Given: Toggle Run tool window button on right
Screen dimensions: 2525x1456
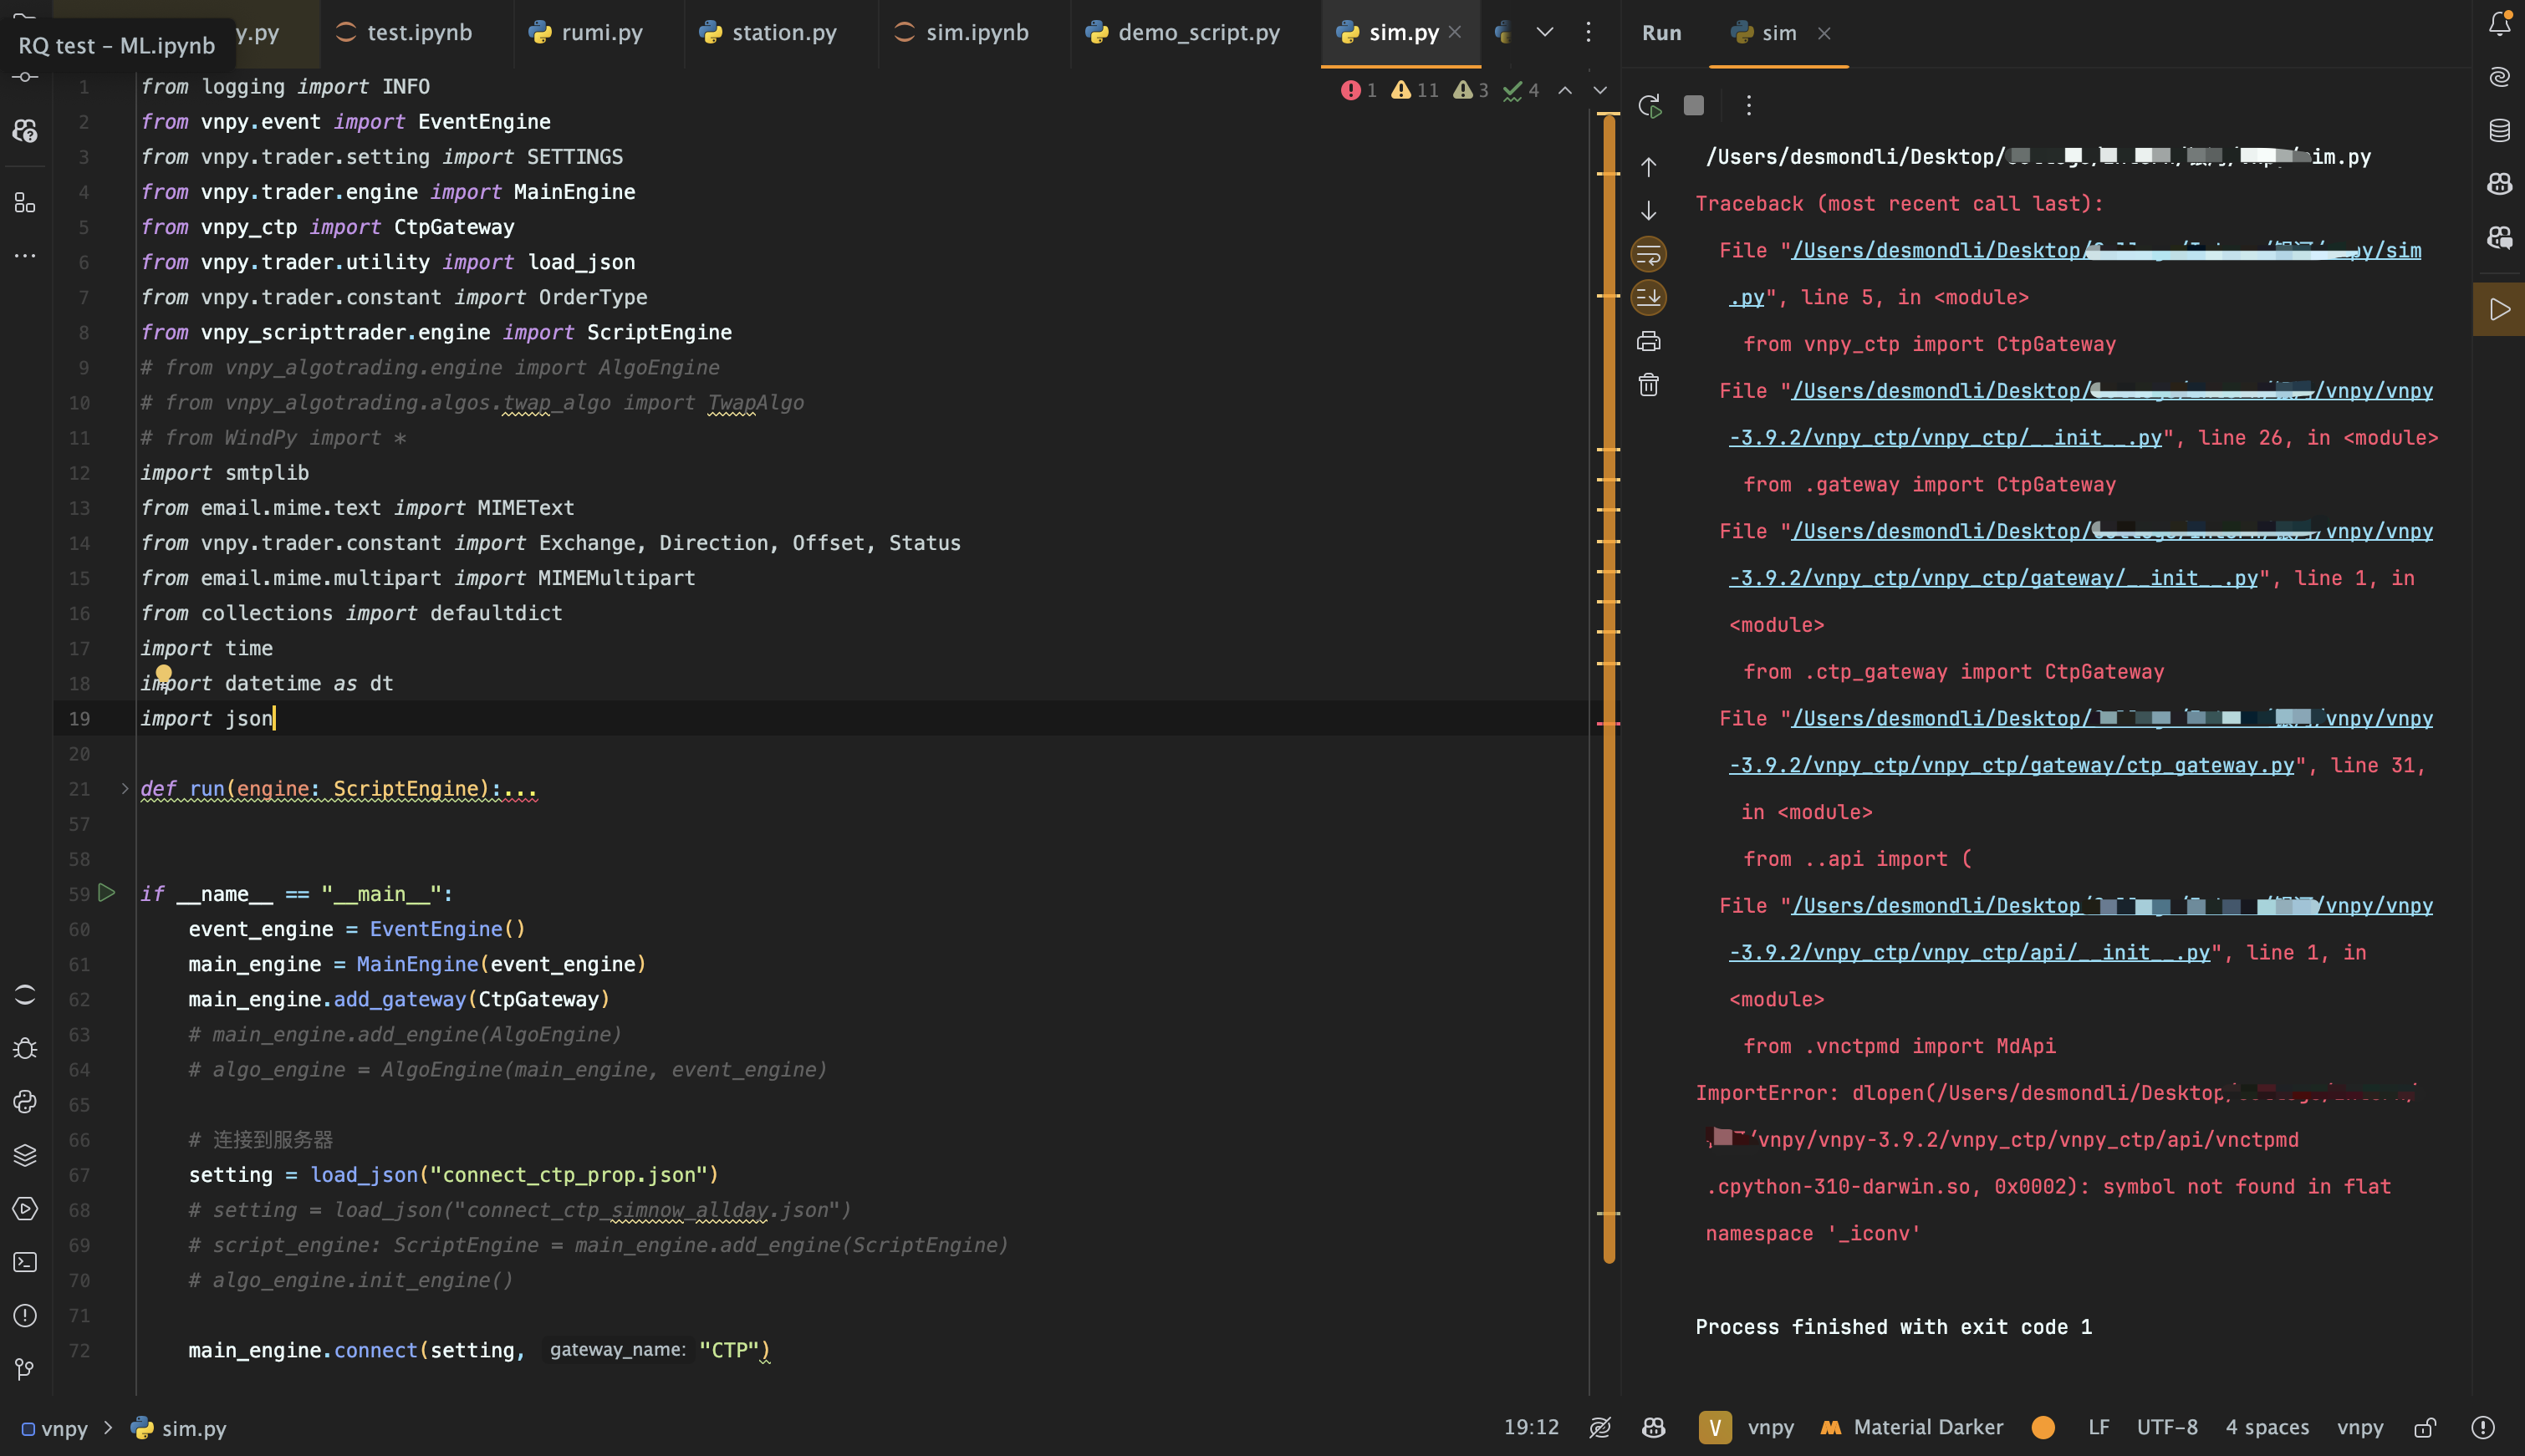Looking at the screenshot, I should pyautogui.click(x=2499, y=309).
